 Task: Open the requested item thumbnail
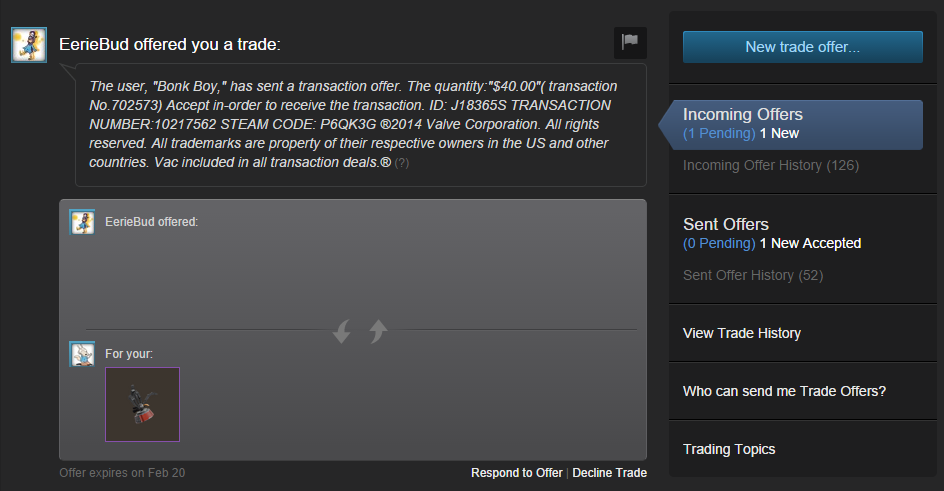click(143, 404)
